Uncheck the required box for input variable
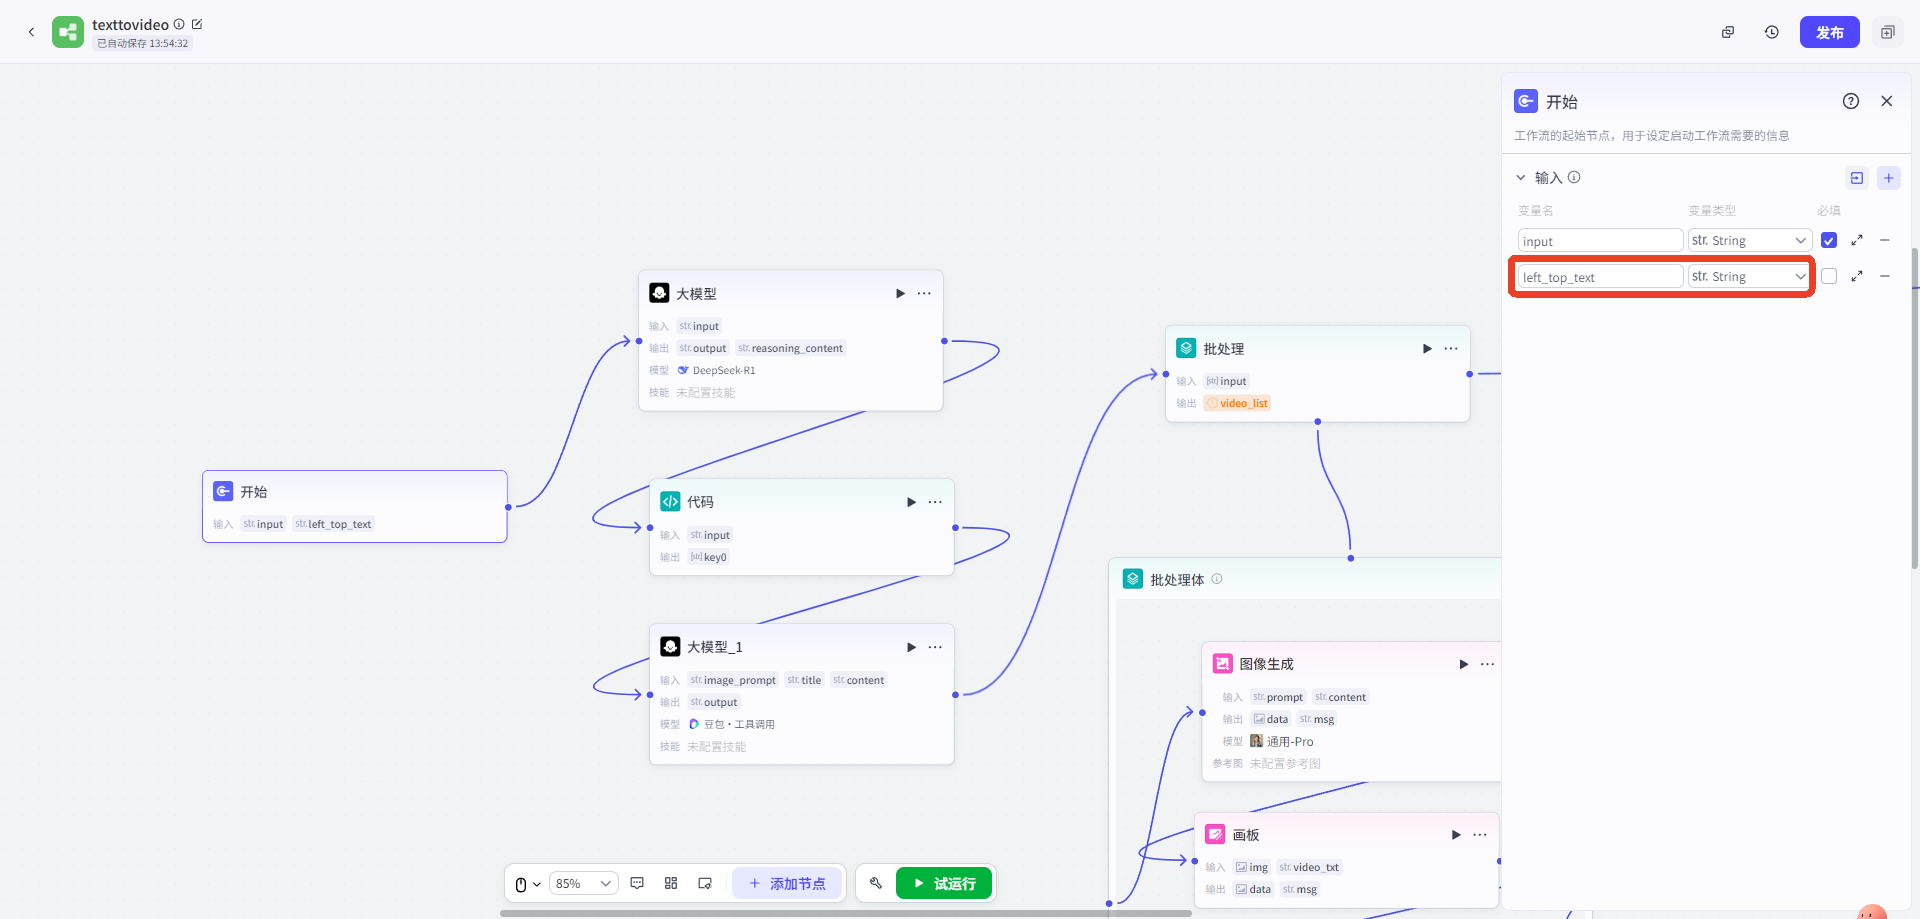Screen dimensions: 1920x919 pyautogui.click(x=1828, y=240)
